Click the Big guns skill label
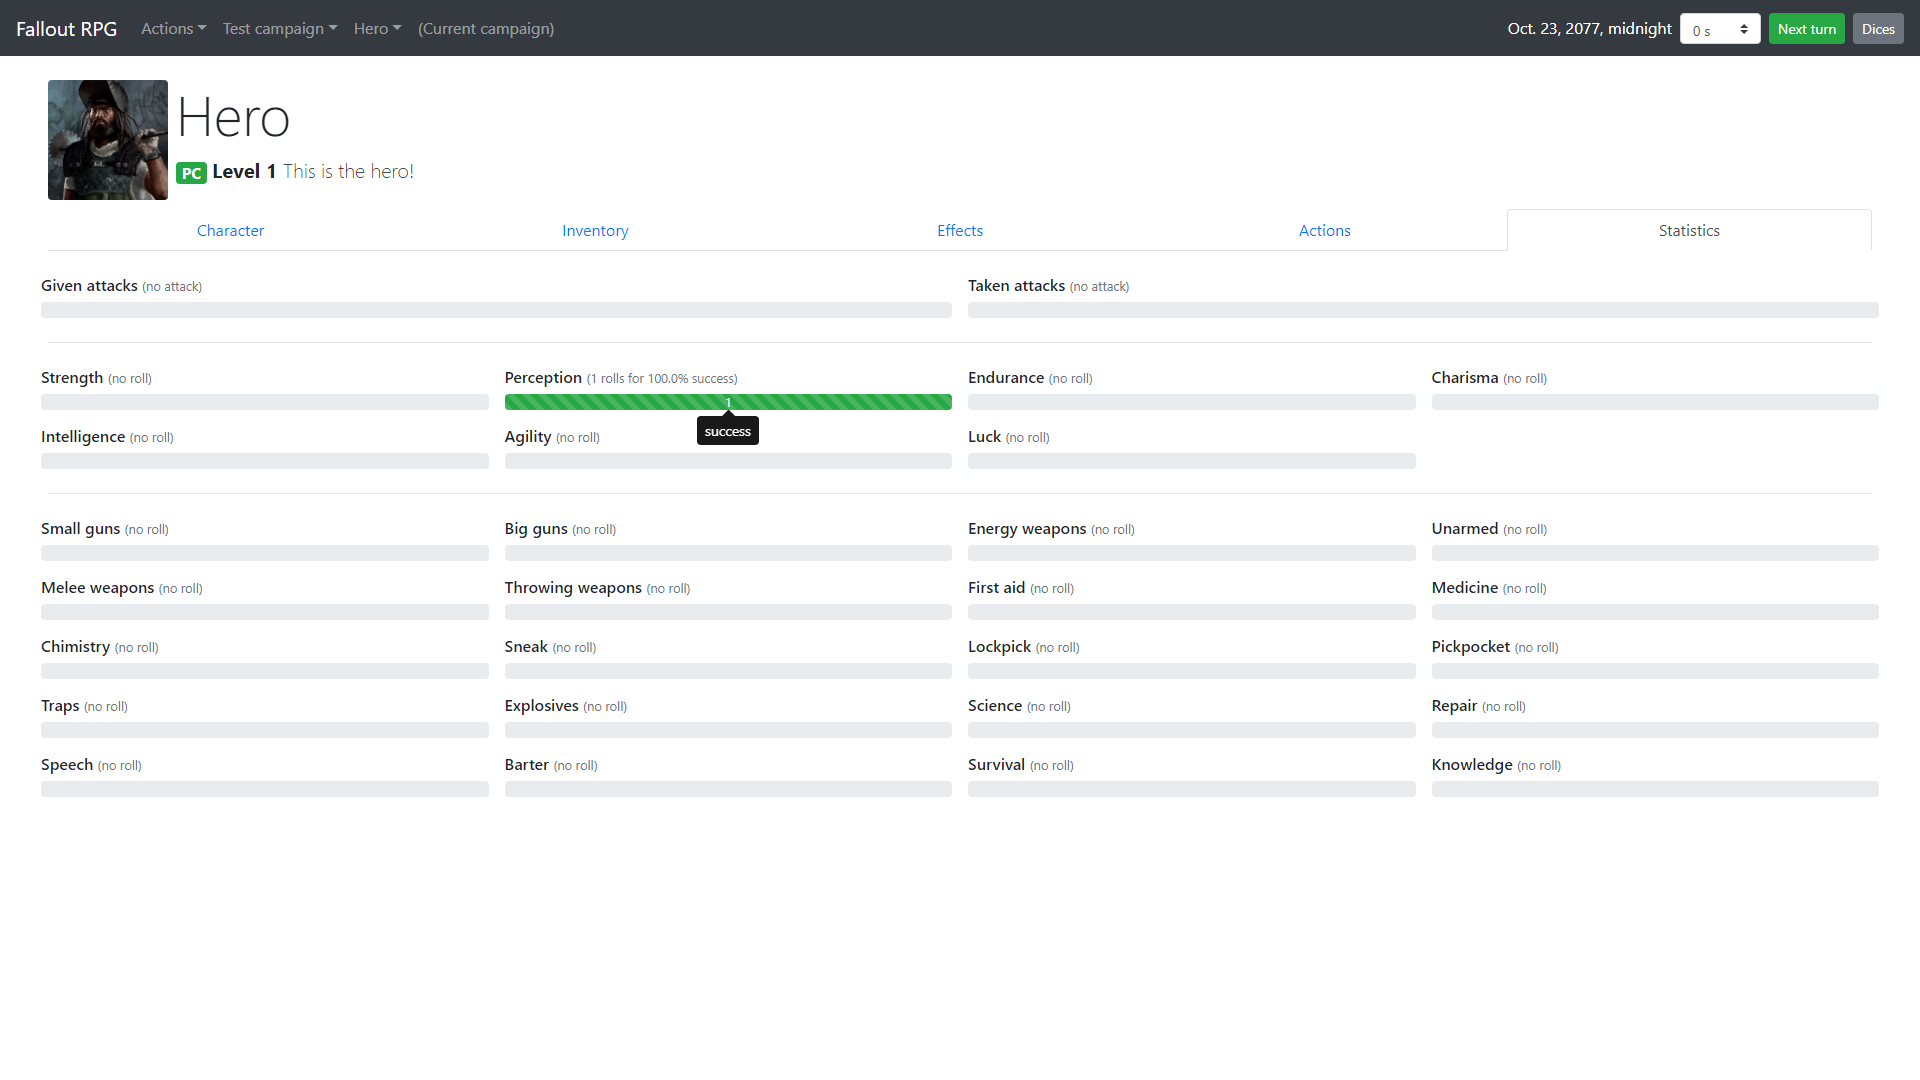This screenshot has width=1920, height=1080. tap(536, 529)
